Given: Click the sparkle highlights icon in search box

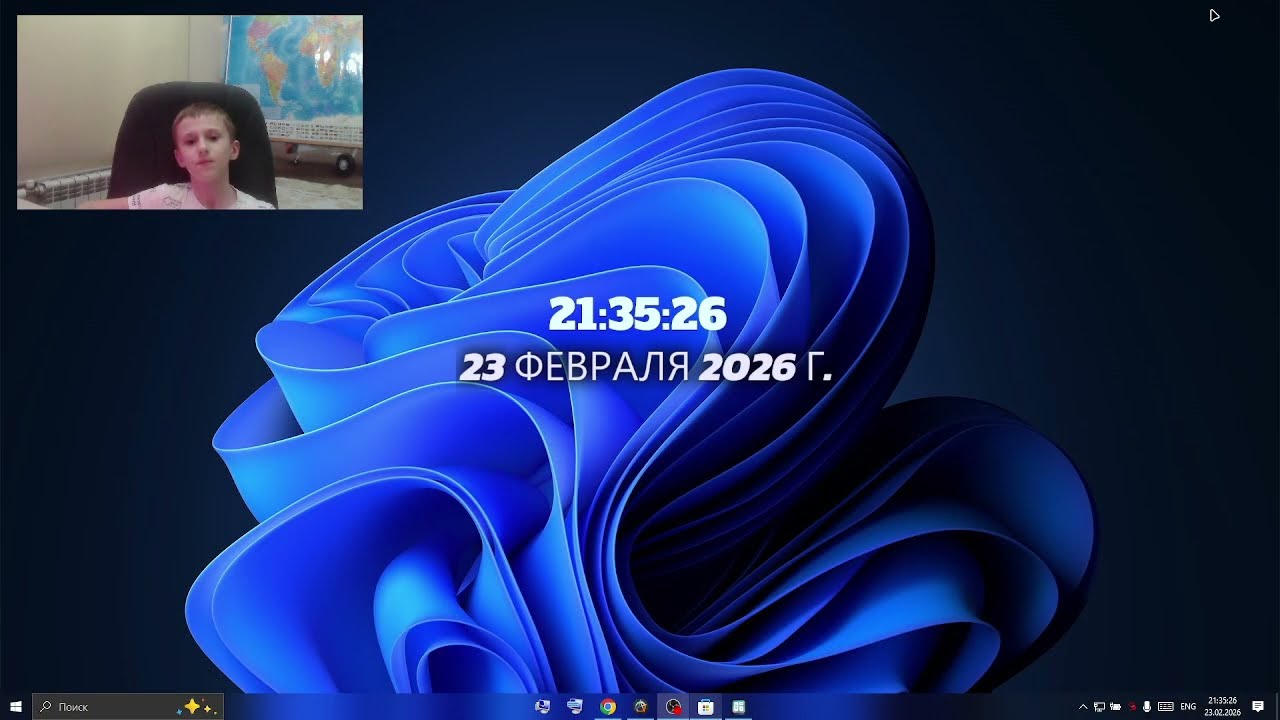Looking at the screenshot, I should 196,706.
